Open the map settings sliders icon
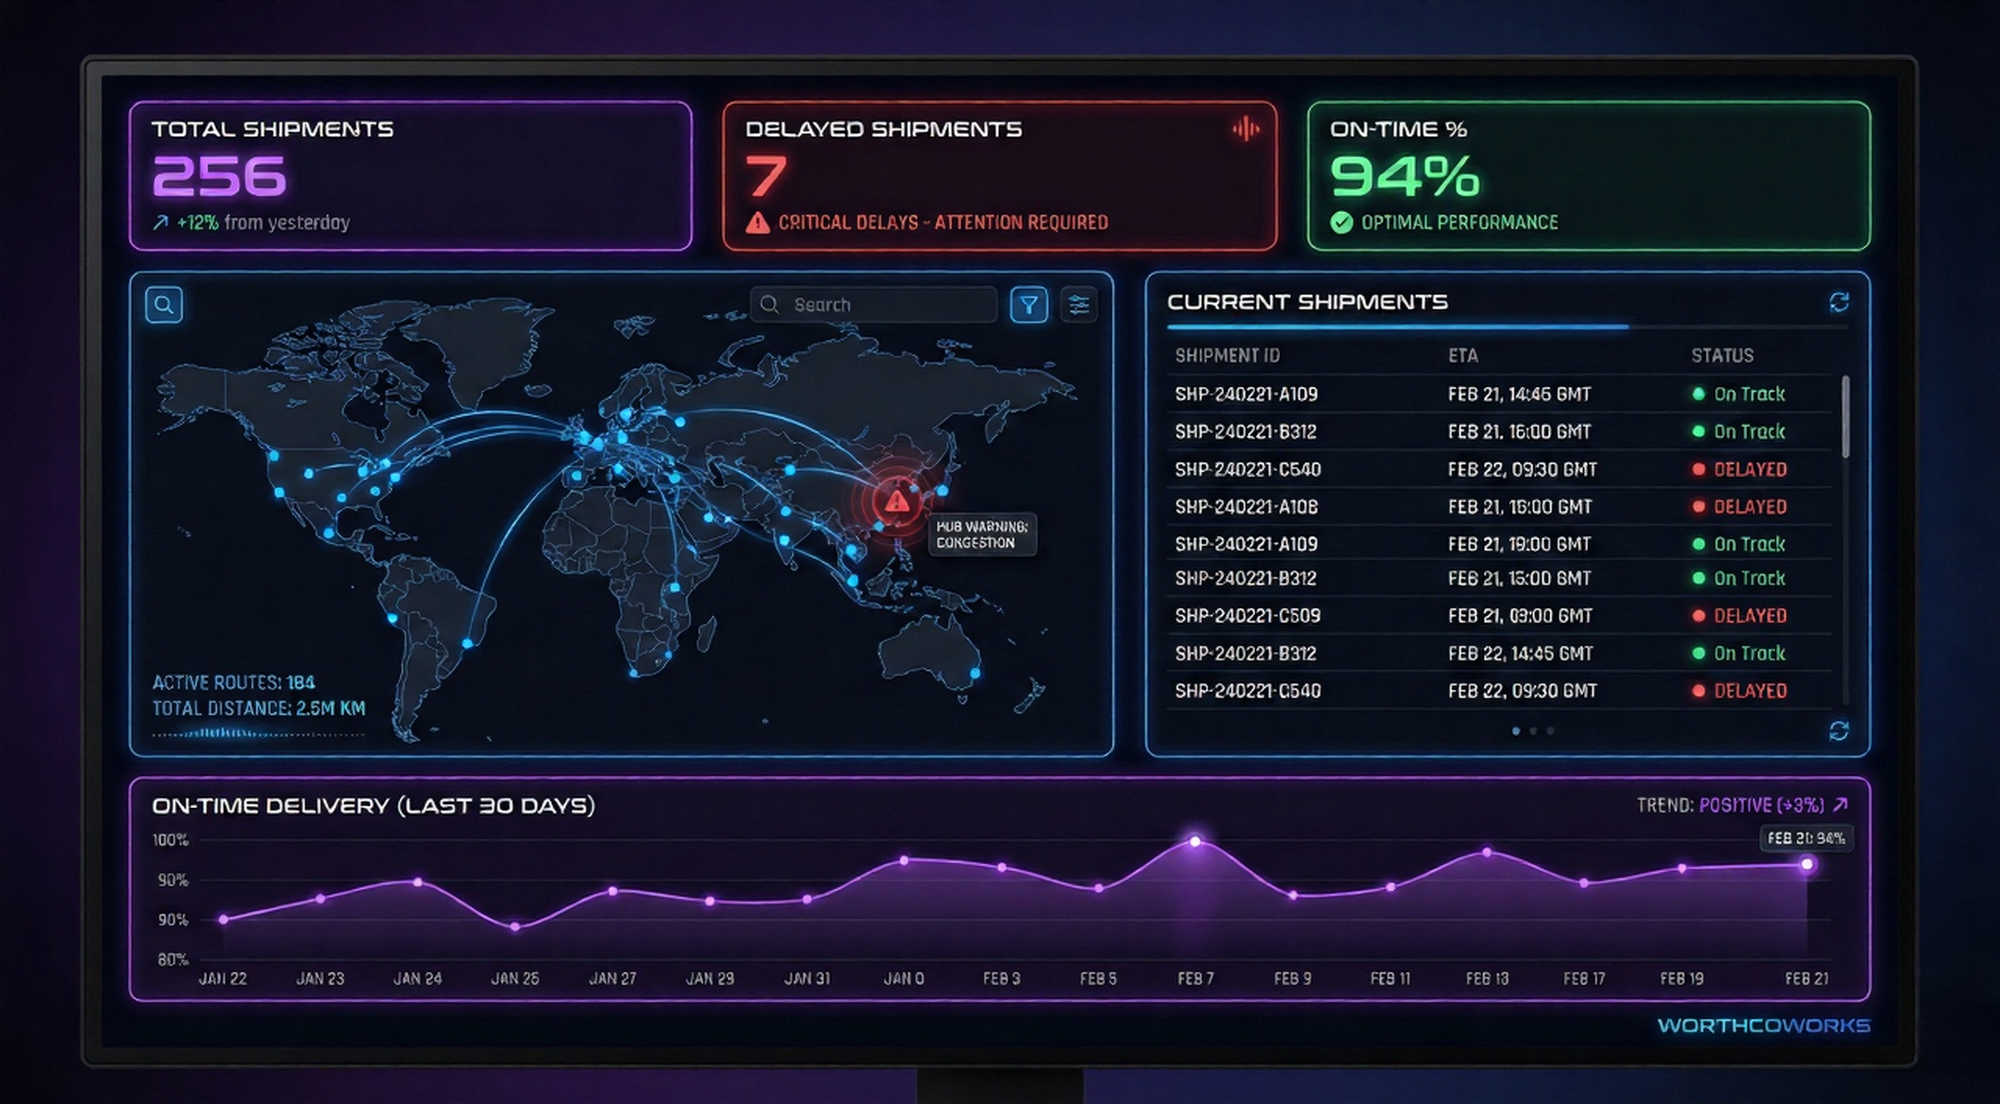 1076,305
